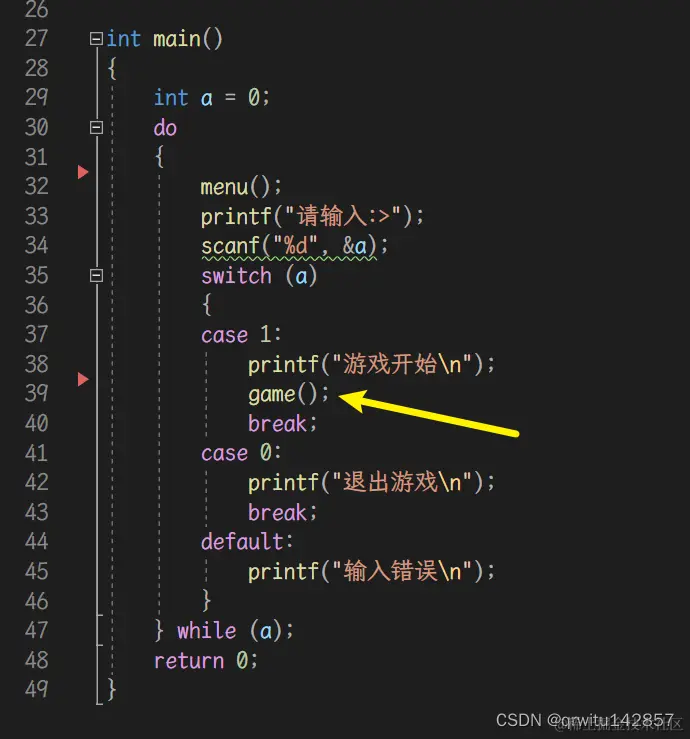Collapse the switch (a) fold box

point(96,275)
